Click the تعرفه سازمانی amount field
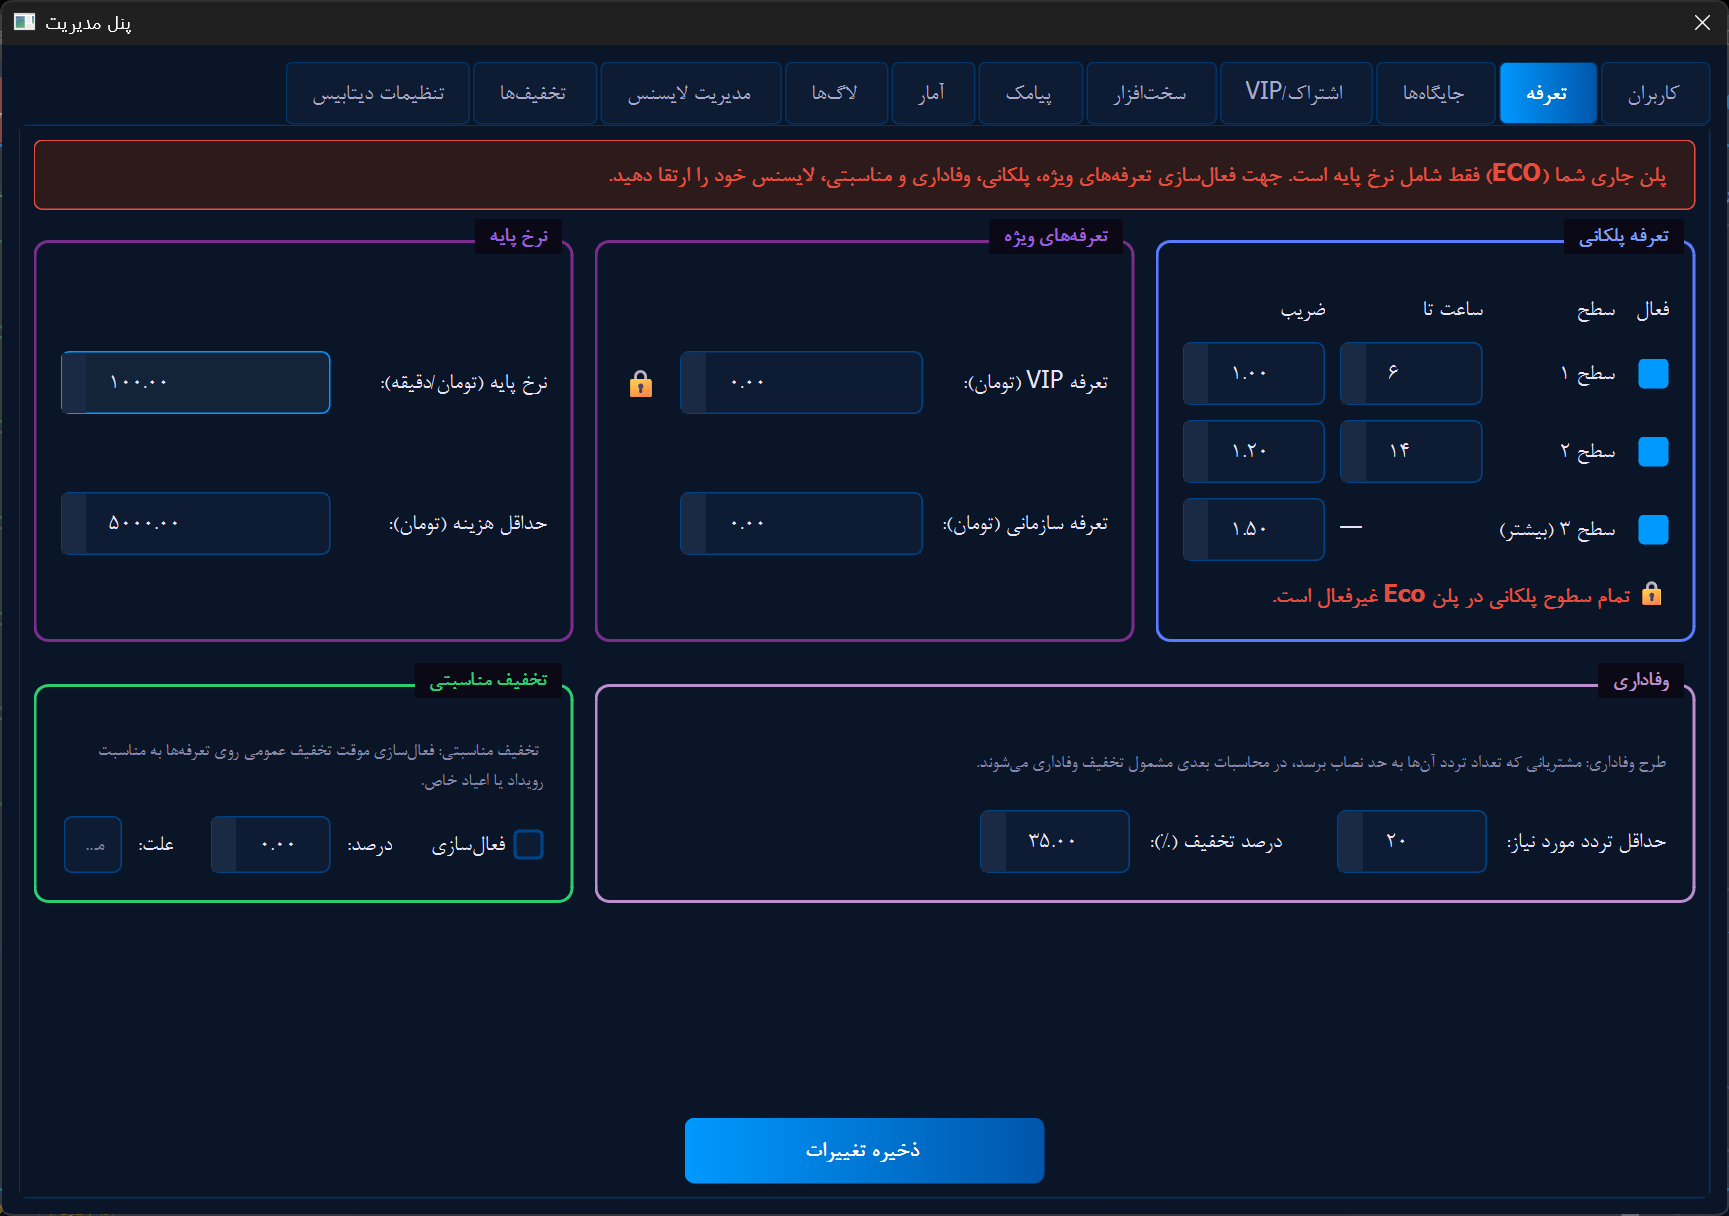1729x1216 pixels. tap(801, 524)
